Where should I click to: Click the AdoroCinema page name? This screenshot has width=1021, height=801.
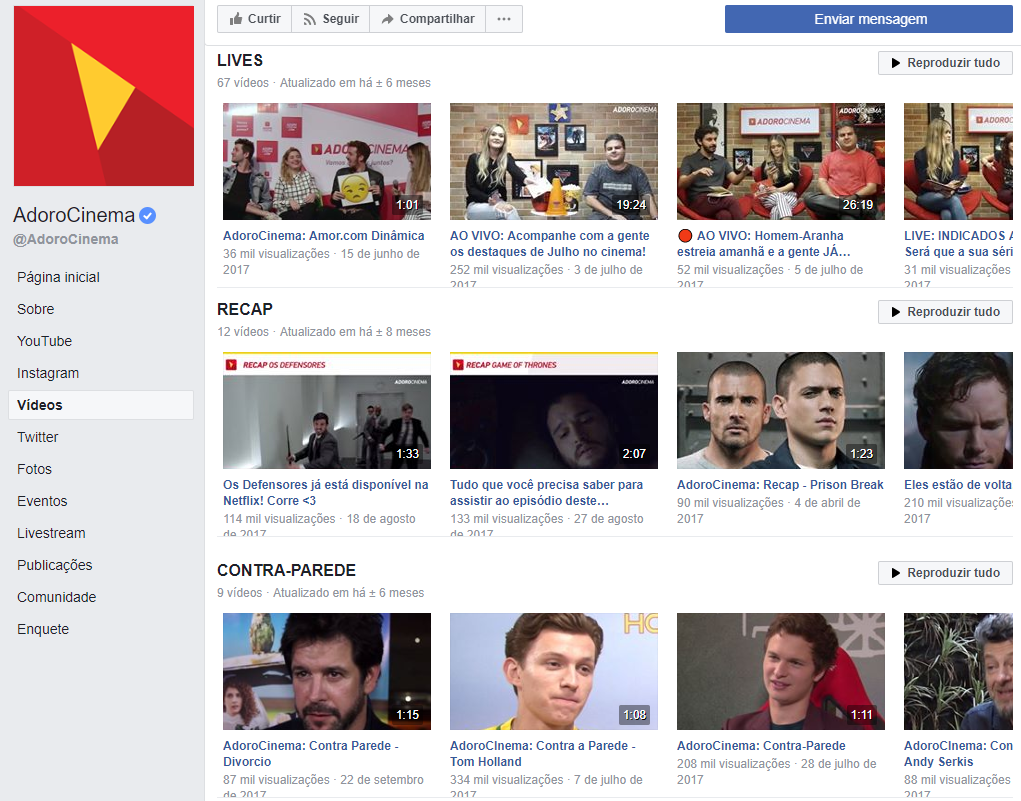(x=74, y=215)
